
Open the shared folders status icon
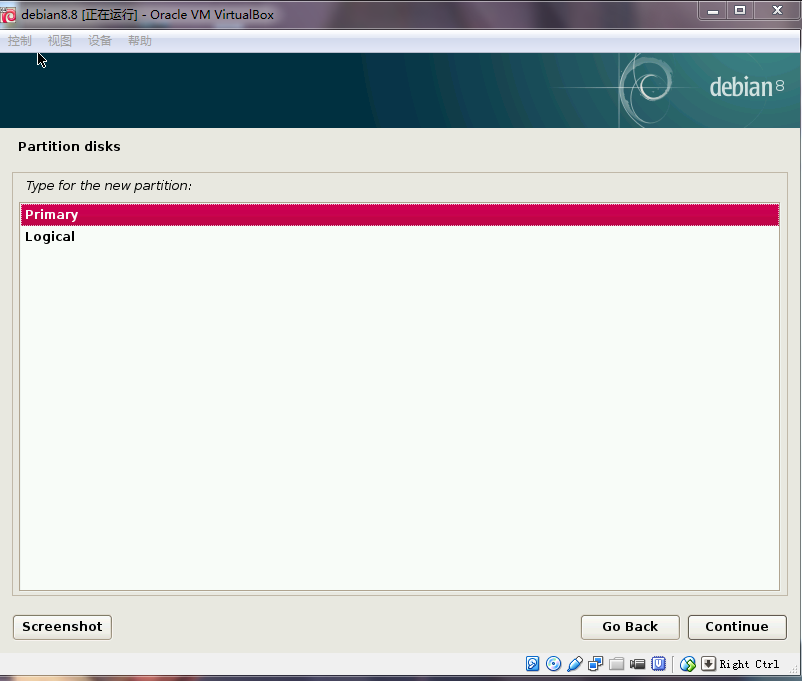617,664
